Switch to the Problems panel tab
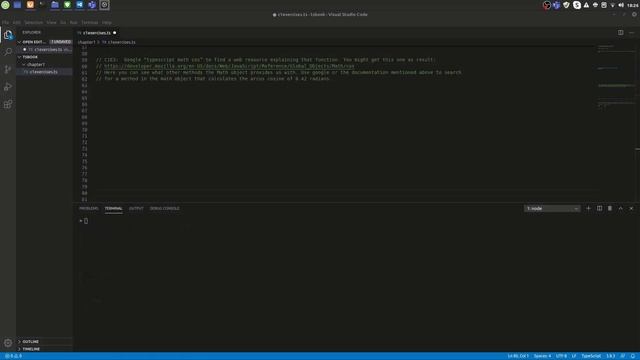 pos(89,209)
